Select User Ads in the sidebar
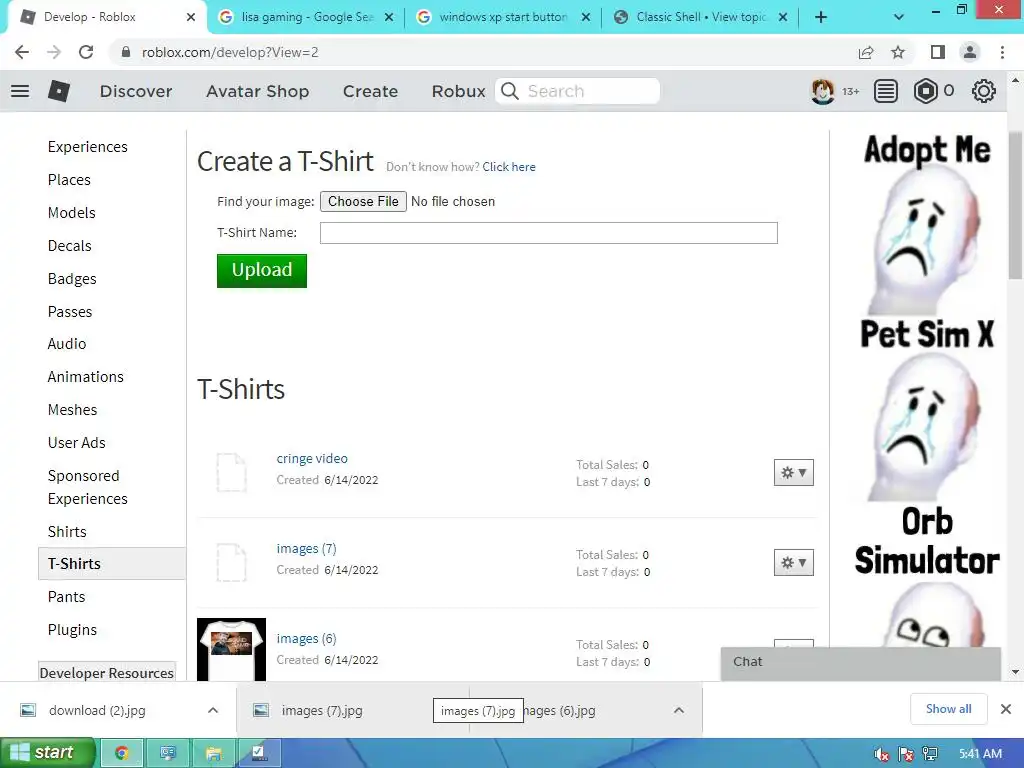The width and height of the screenshot is (1024, 768). click(76, 443)
